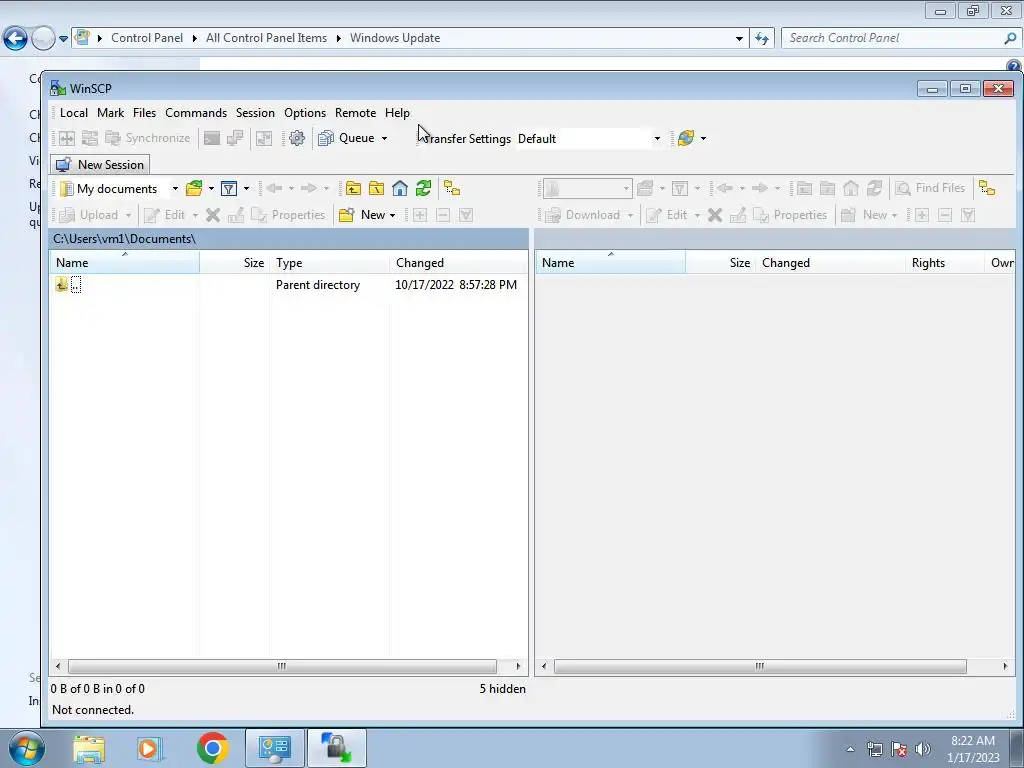Viewport: 1024px width, 768px height.
Task: Go to root directory in local toolbar
Action: tap(377, 189)
